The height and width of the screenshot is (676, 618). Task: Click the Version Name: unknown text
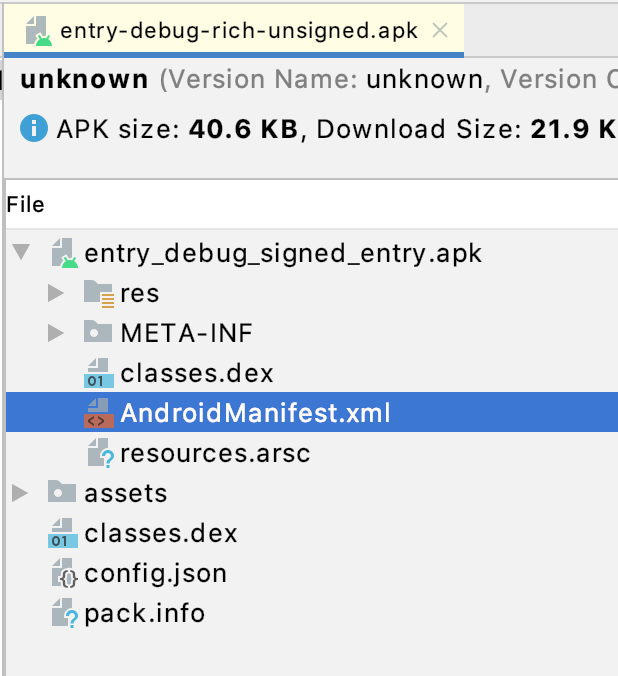click(321, 79)
